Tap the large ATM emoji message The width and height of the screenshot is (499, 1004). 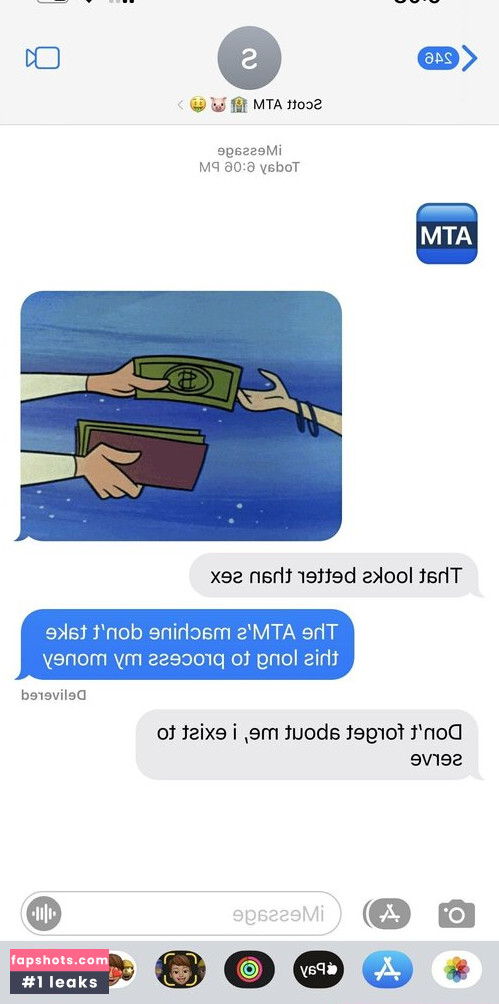tap(447, 234)
